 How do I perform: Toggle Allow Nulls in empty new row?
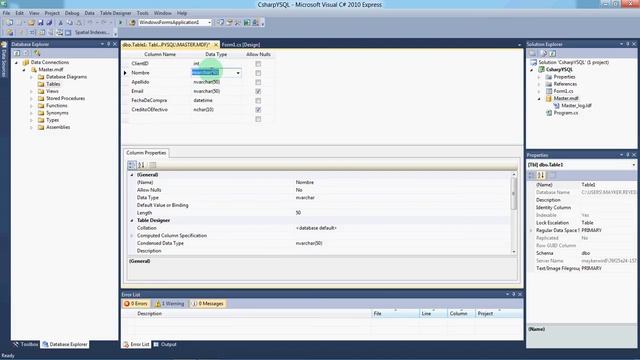tap(258, 119)
